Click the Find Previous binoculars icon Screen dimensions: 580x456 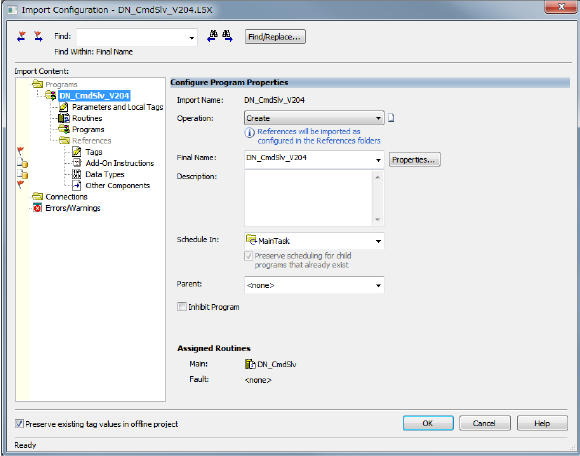tap(212, 36)
